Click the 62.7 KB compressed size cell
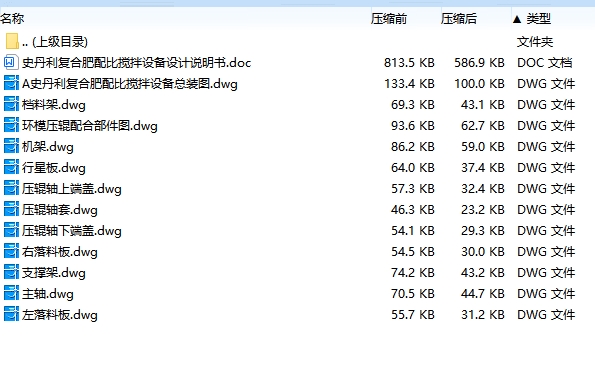This screenshot has width=595, height=382. point(483,126)
